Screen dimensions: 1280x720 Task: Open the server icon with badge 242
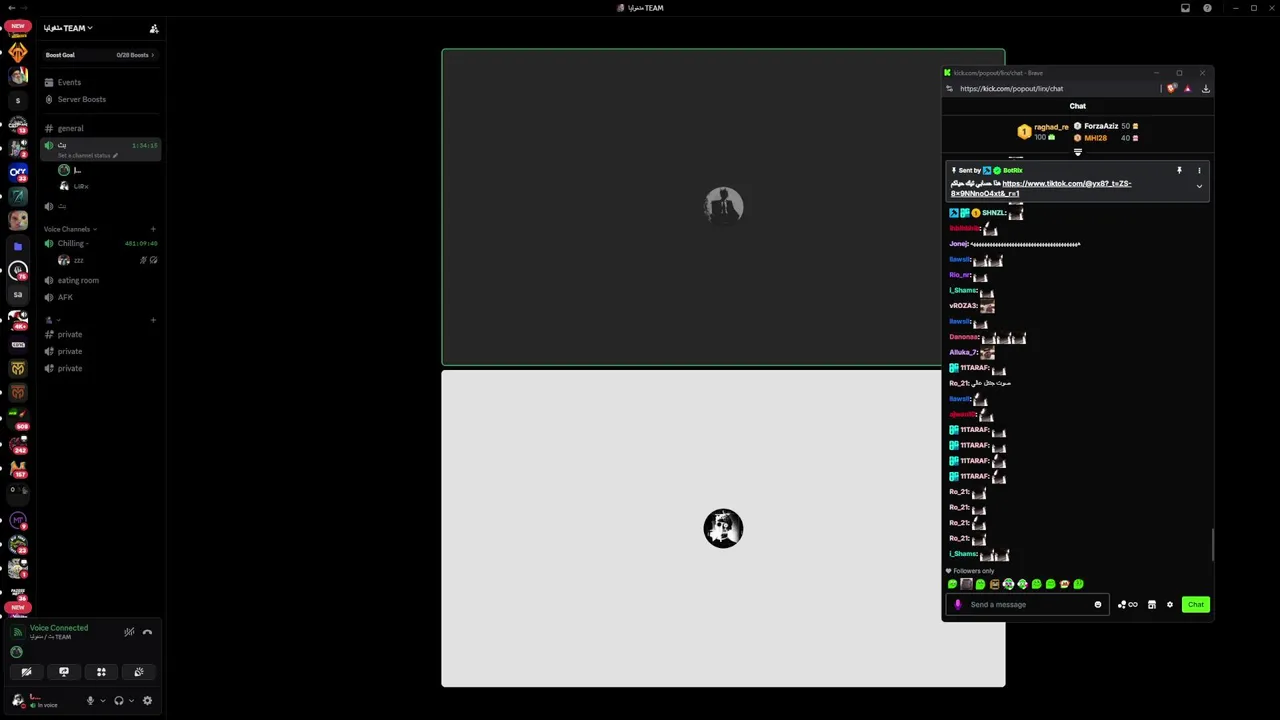[x=18, y=443]
